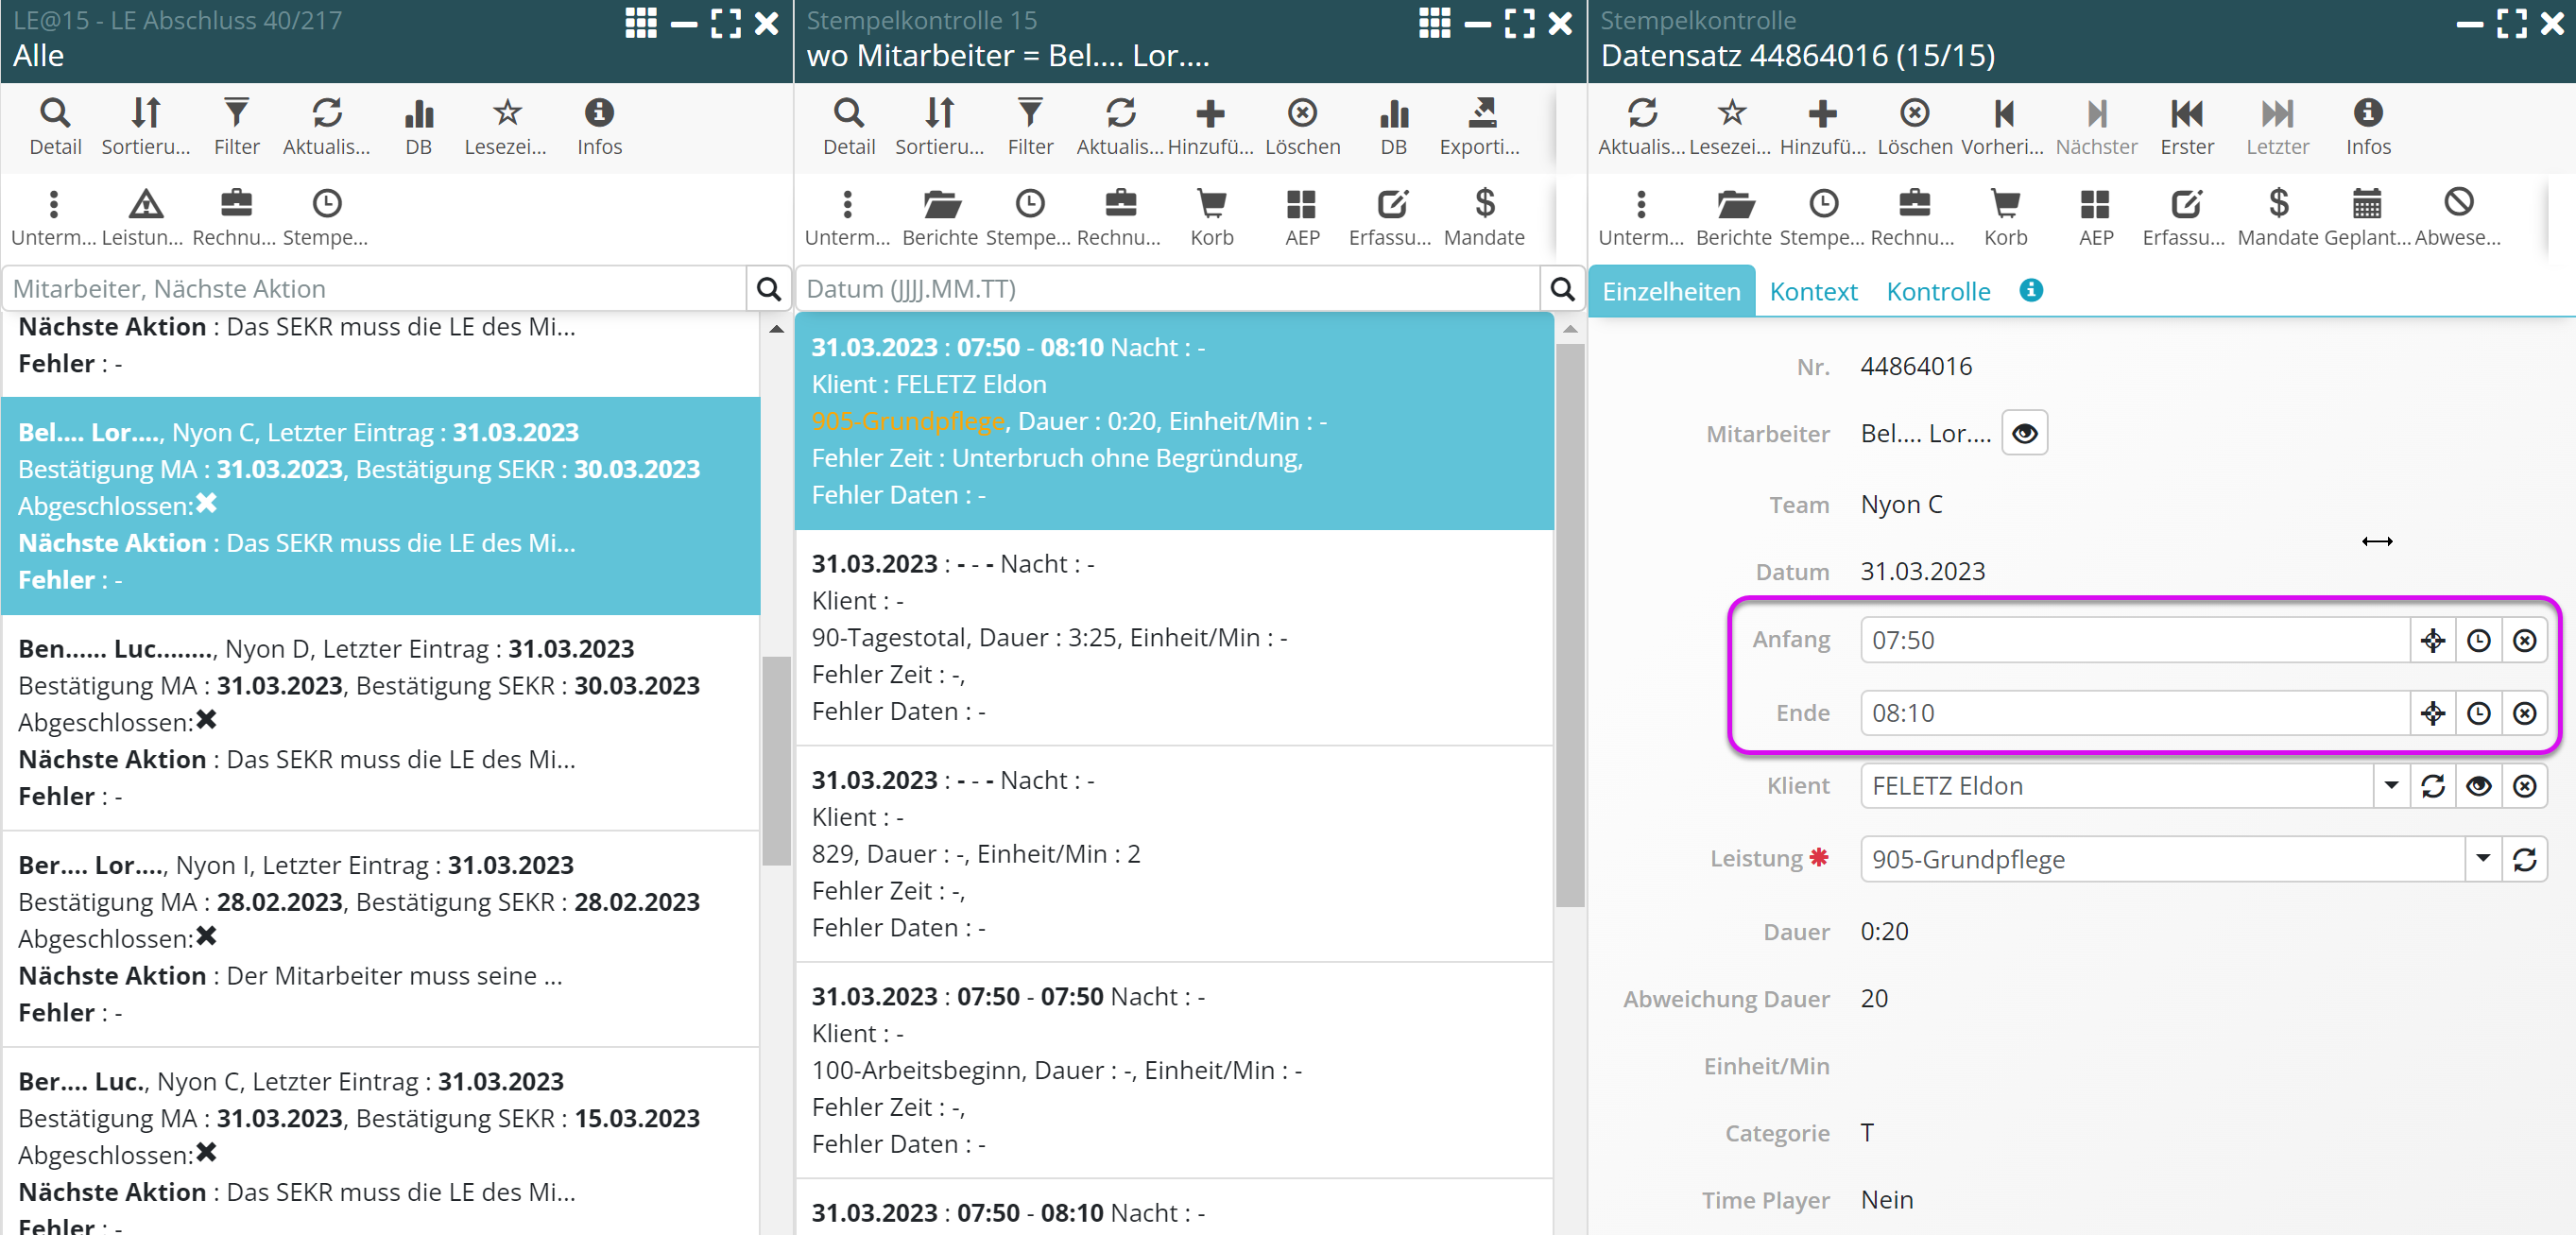Expand the Leistung dropdown arrow
This screenshot has width=2576, height=1235.
tap(2482, 859)
